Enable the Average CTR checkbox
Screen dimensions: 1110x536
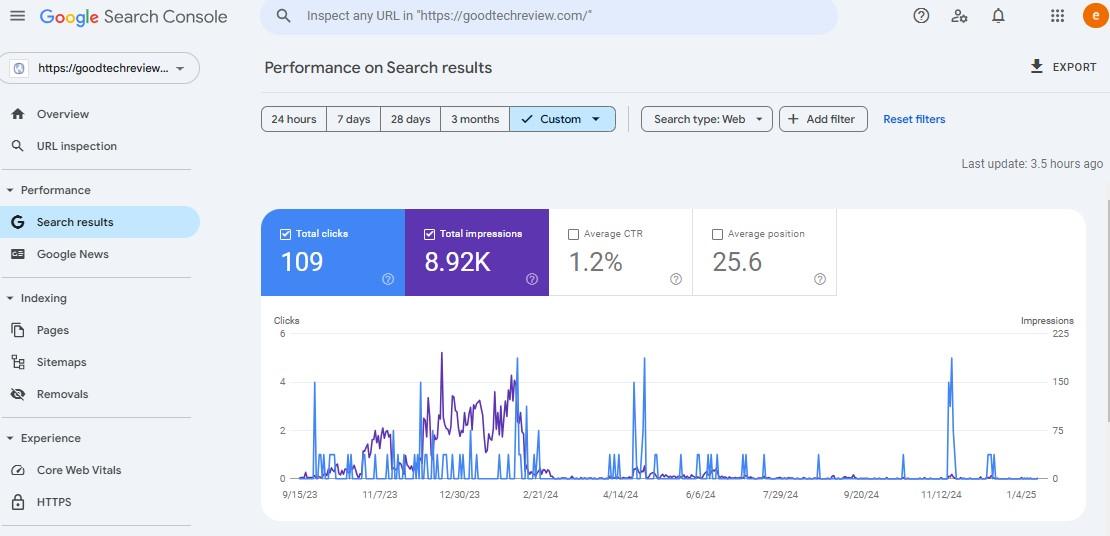point(573,234)
